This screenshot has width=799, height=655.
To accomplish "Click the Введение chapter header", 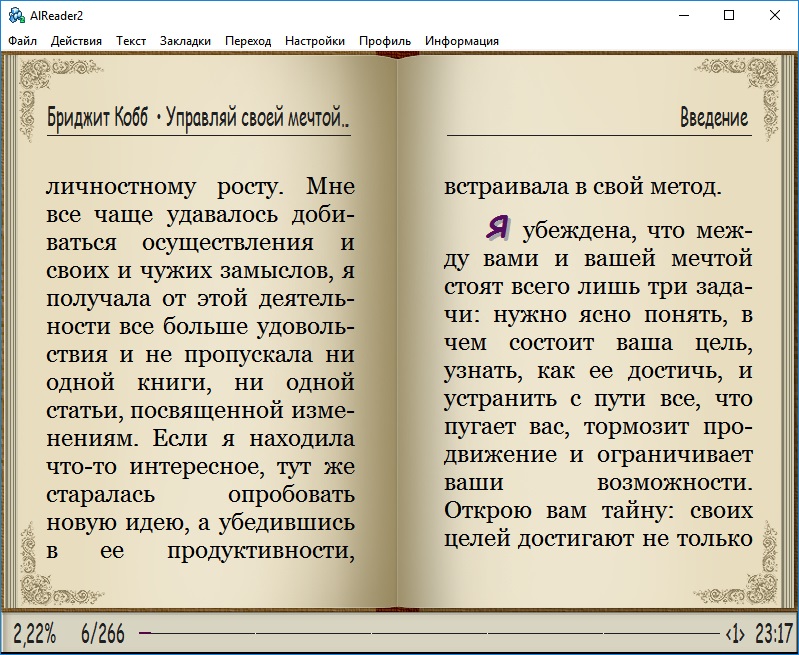I will [x=714, y=117].
